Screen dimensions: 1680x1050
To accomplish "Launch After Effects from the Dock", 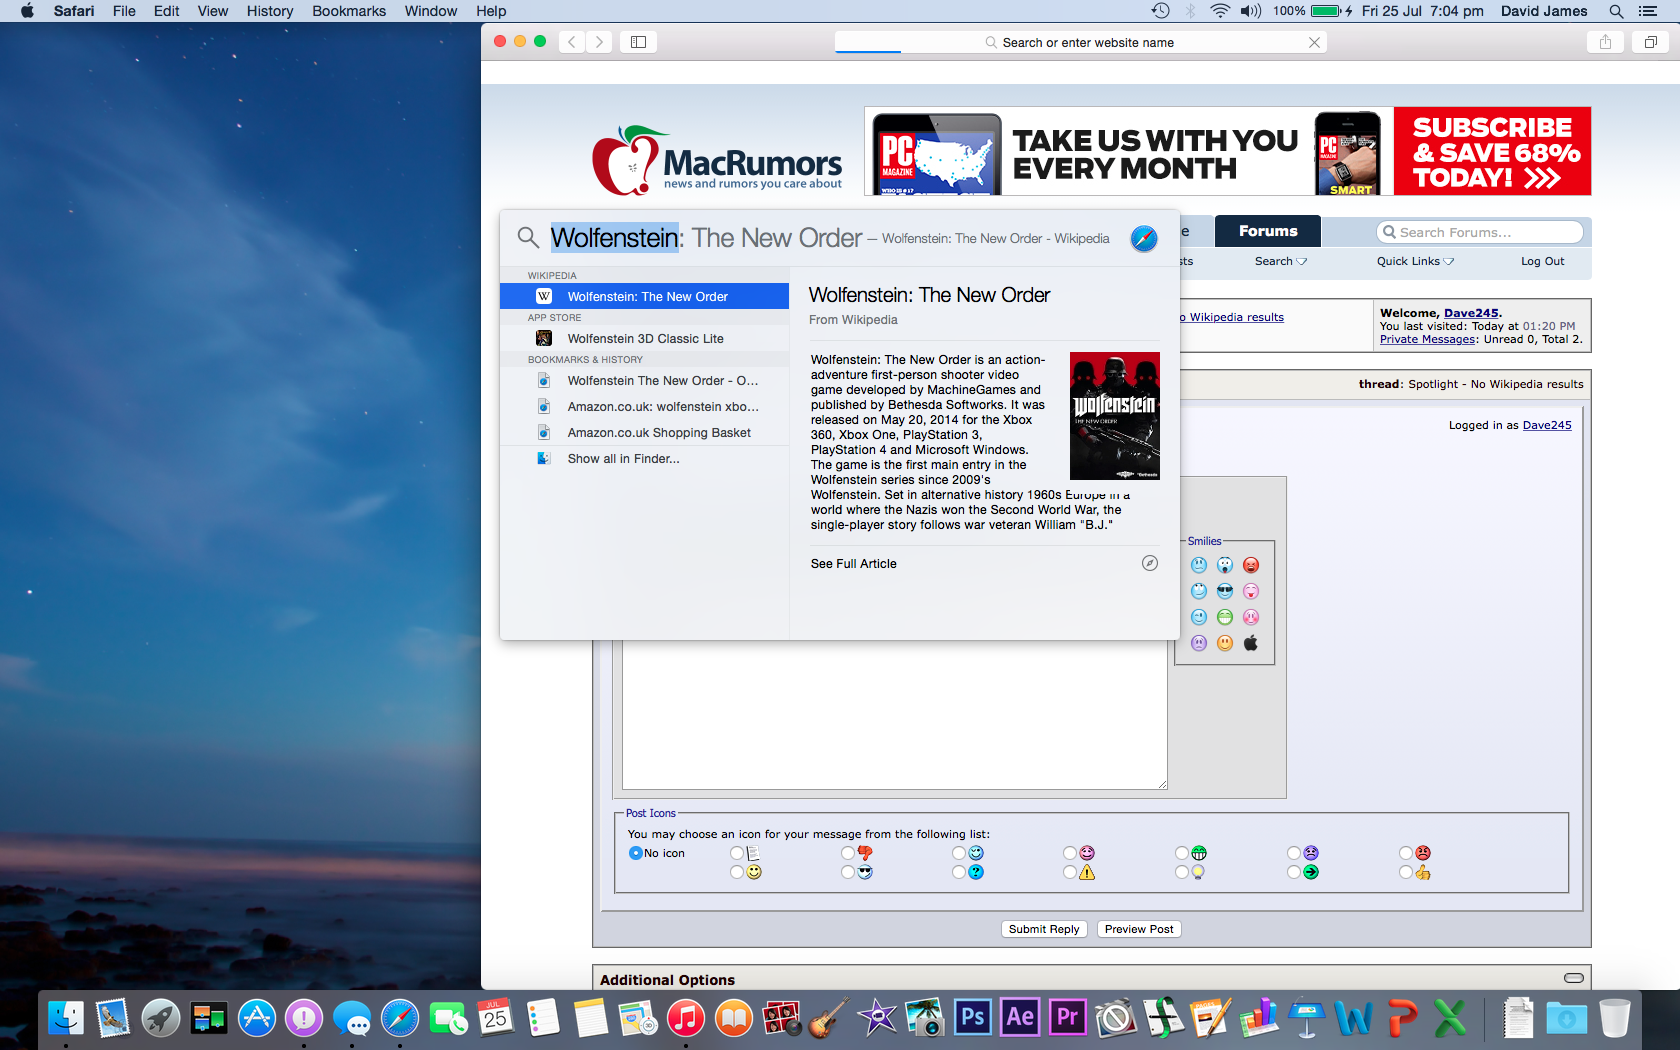I will point(1020,1018).
